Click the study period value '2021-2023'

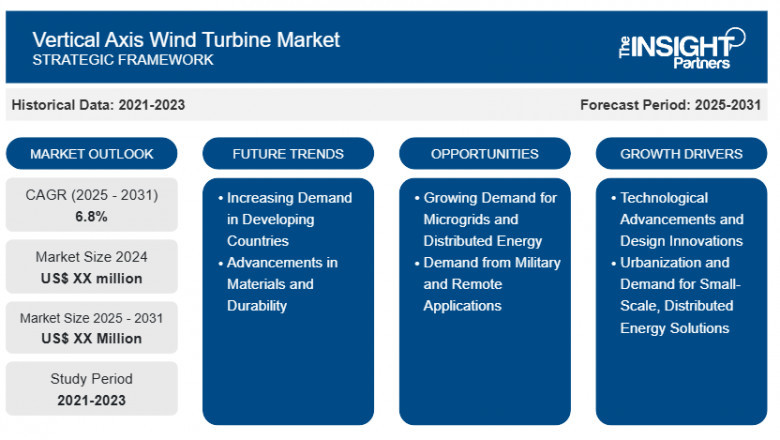pyautogui.click(x=92, y=400)
